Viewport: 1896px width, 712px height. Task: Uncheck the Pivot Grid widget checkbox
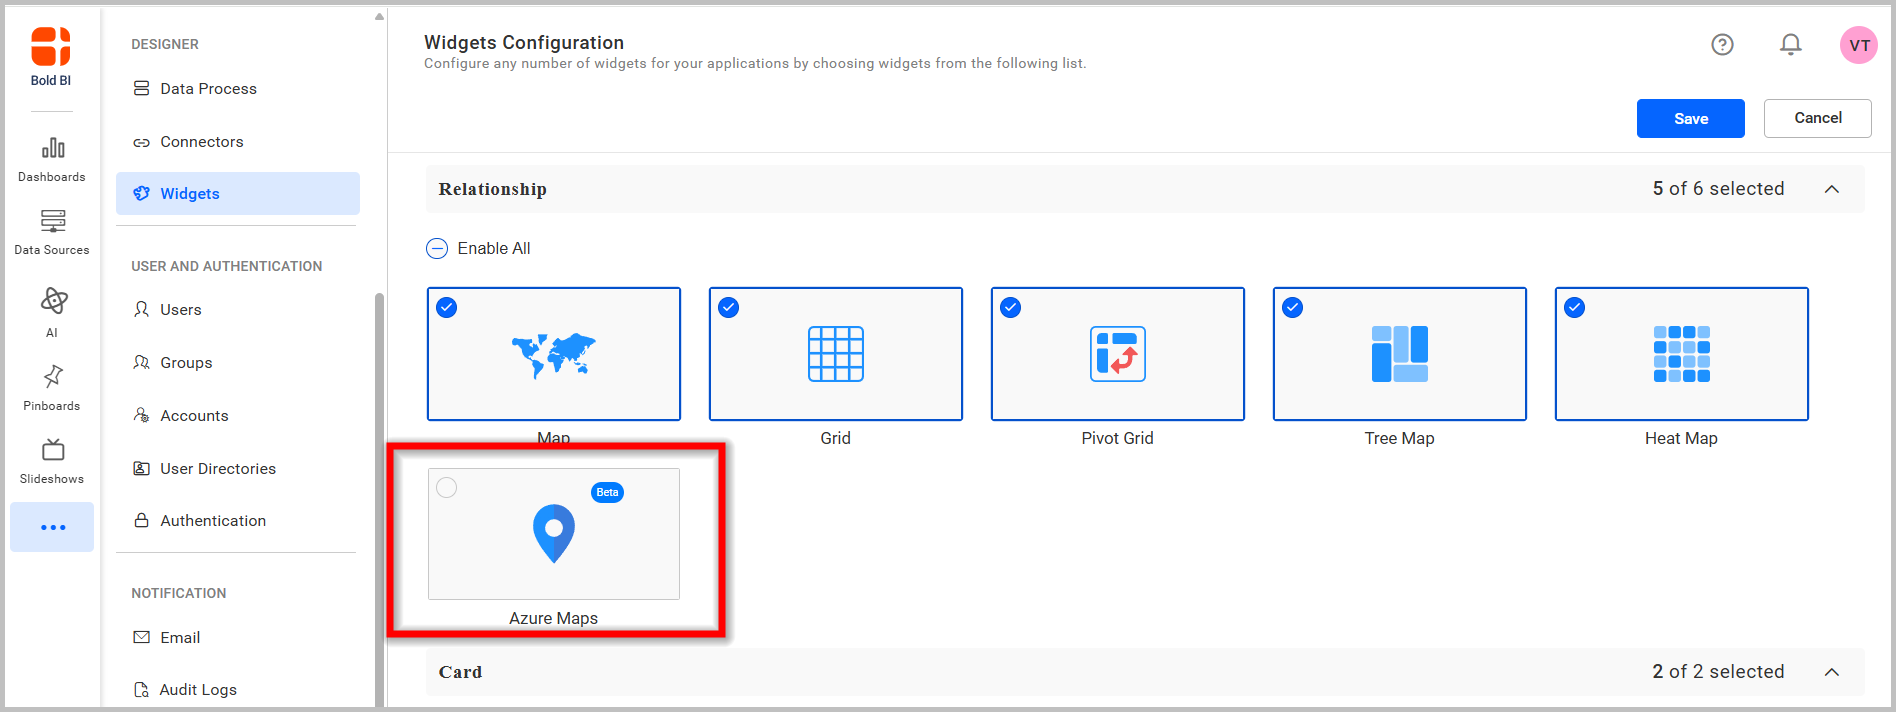coord(1011,308)
